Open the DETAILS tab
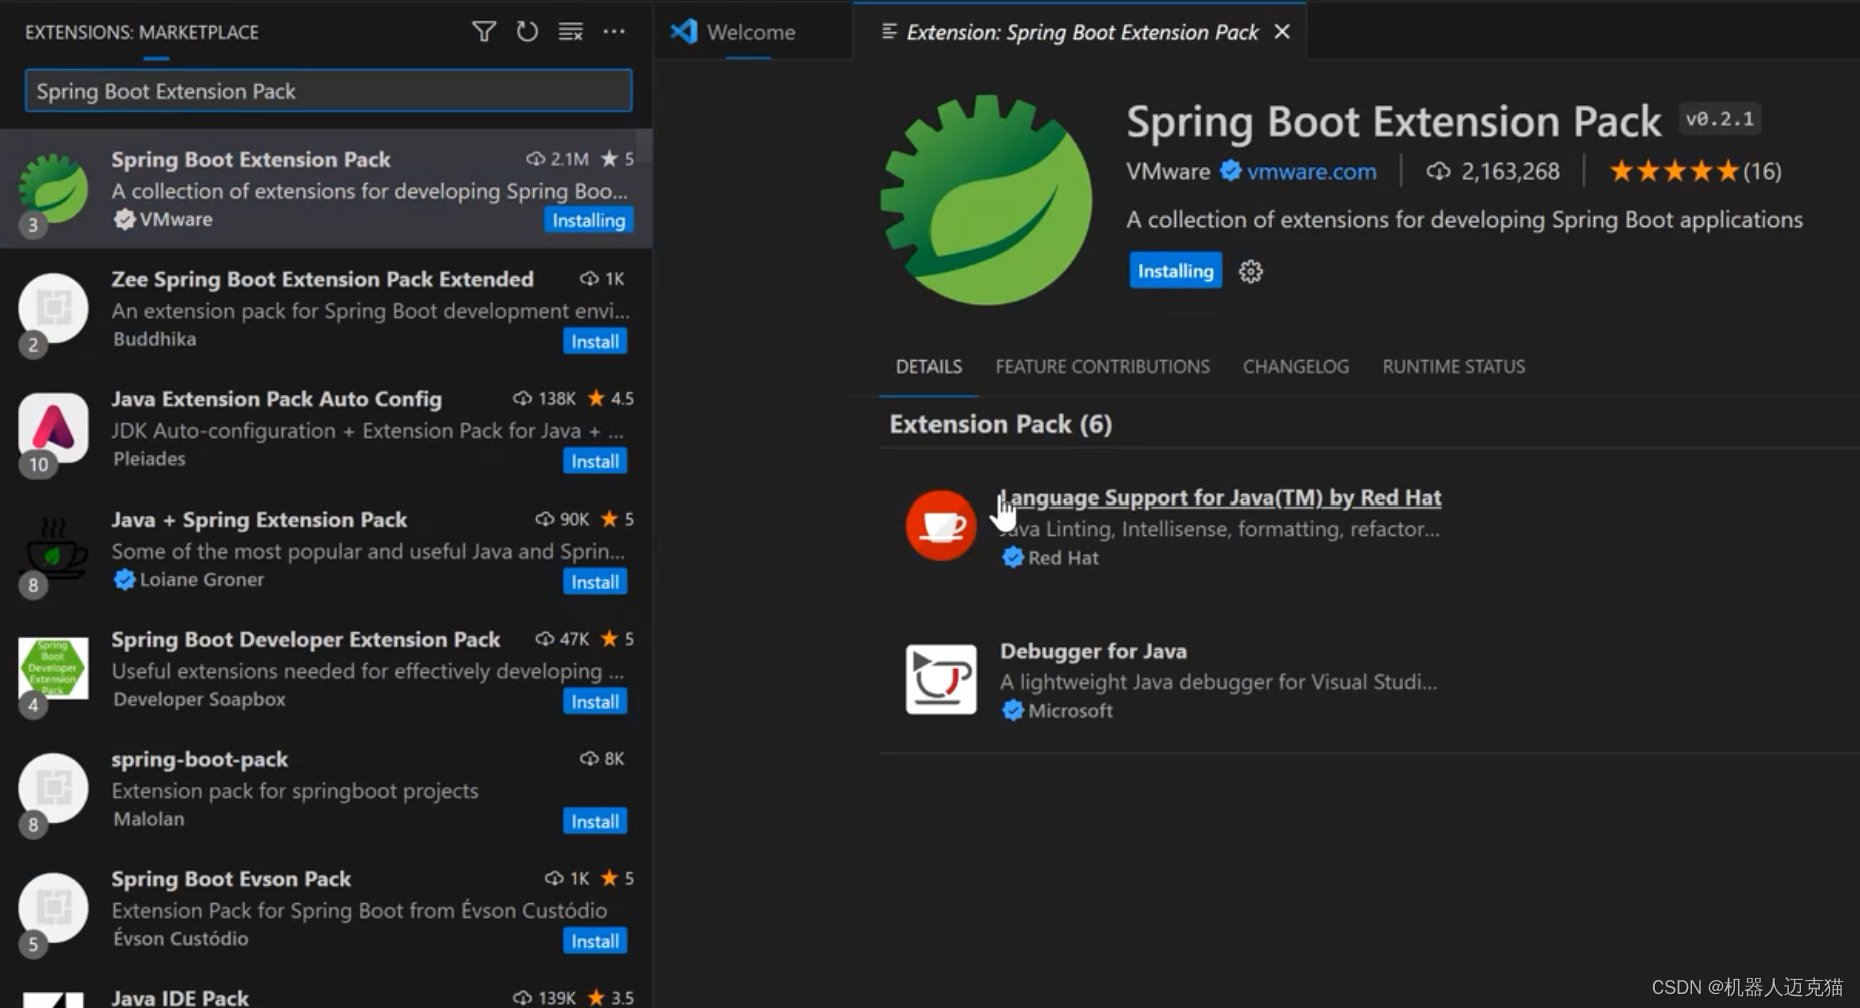The width and height of the screenshot is (1860, 1008). coord(928,367)
